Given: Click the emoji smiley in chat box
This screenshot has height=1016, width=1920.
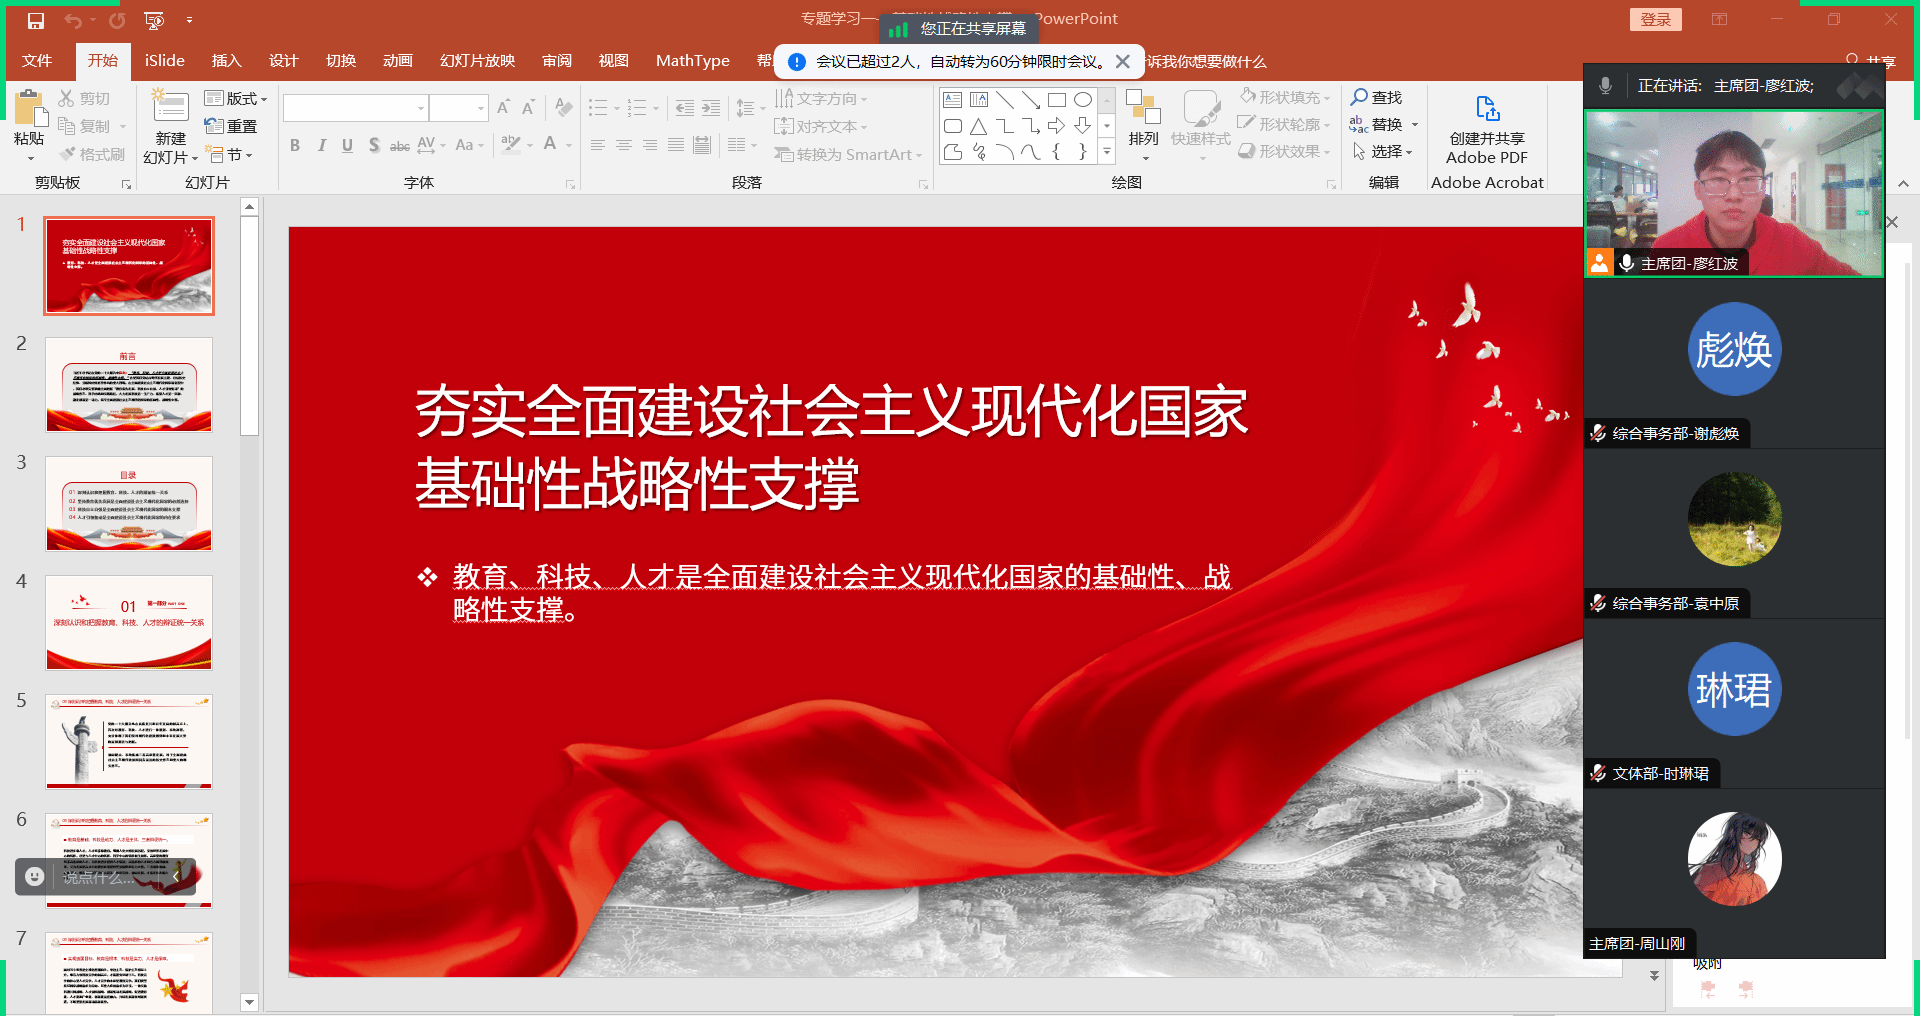Looking at the screenshot, I should coord(35,876).
